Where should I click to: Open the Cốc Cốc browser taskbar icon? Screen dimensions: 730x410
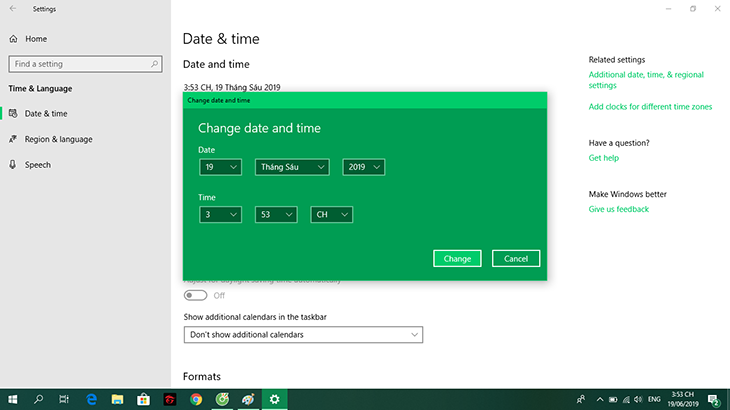click(222, 399)
